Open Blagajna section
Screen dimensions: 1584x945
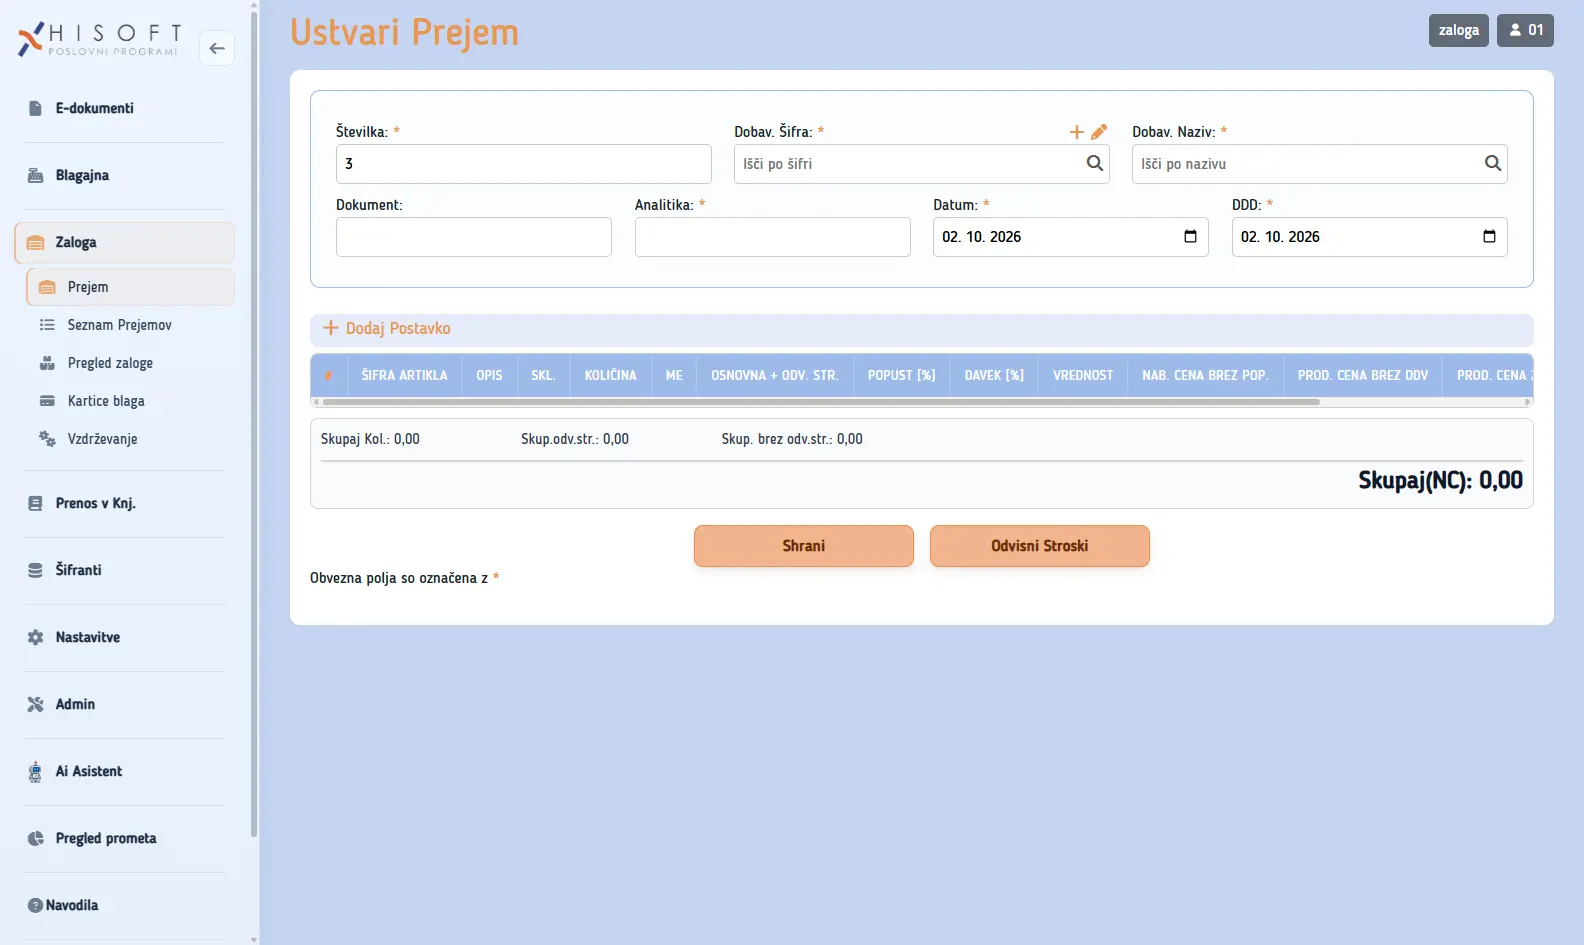click(124, 175)
